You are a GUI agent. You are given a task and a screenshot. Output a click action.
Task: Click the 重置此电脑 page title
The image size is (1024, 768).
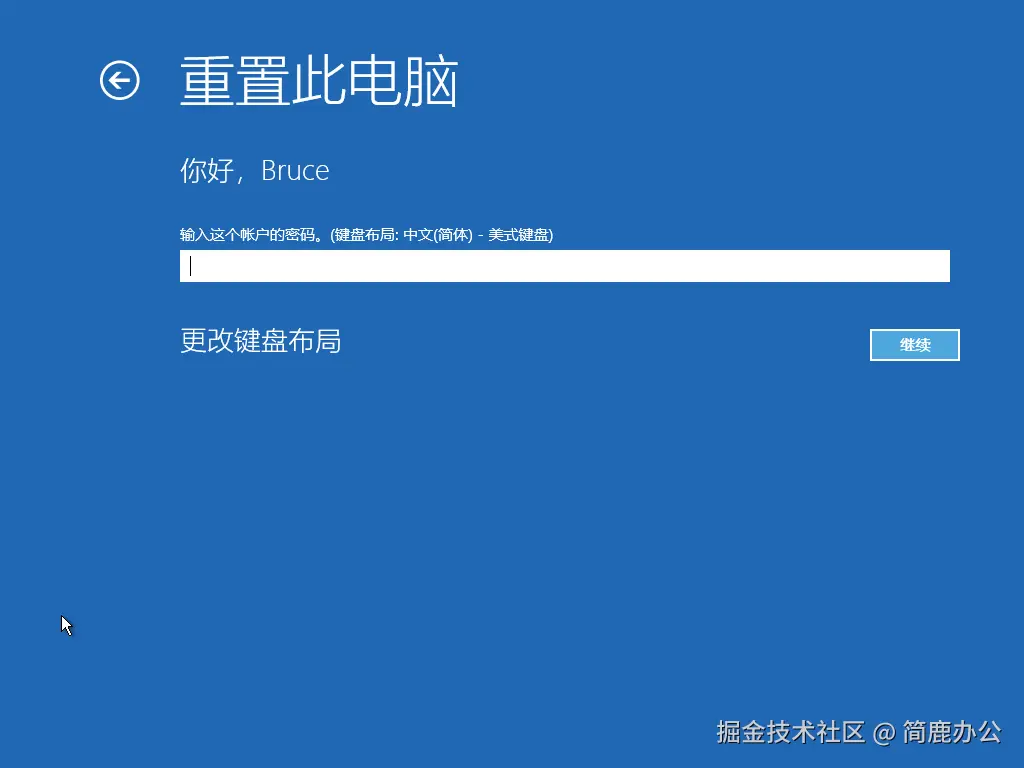pyautogui.click(x=319, y=82)
